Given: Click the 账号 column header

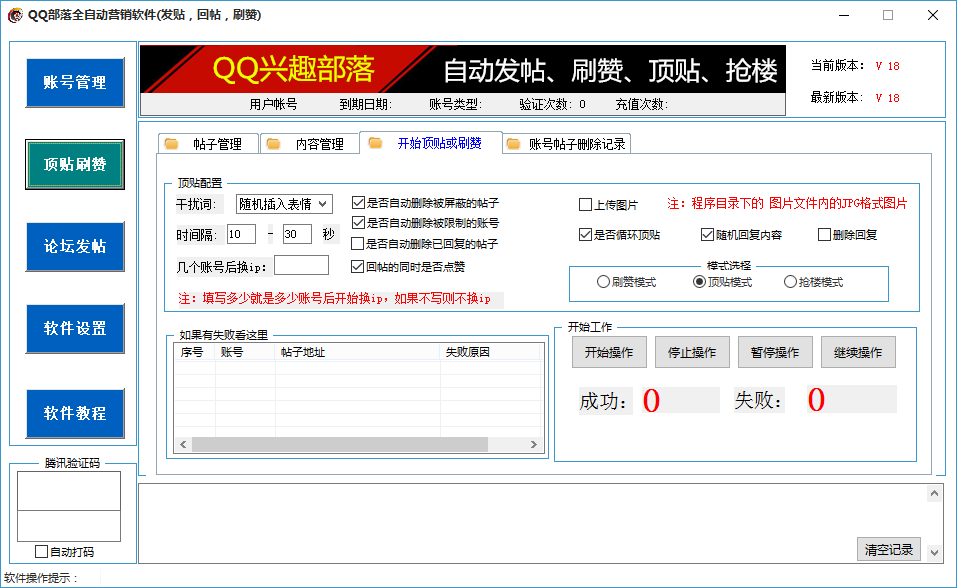Looking at the screenshot, I should point(245,352).
